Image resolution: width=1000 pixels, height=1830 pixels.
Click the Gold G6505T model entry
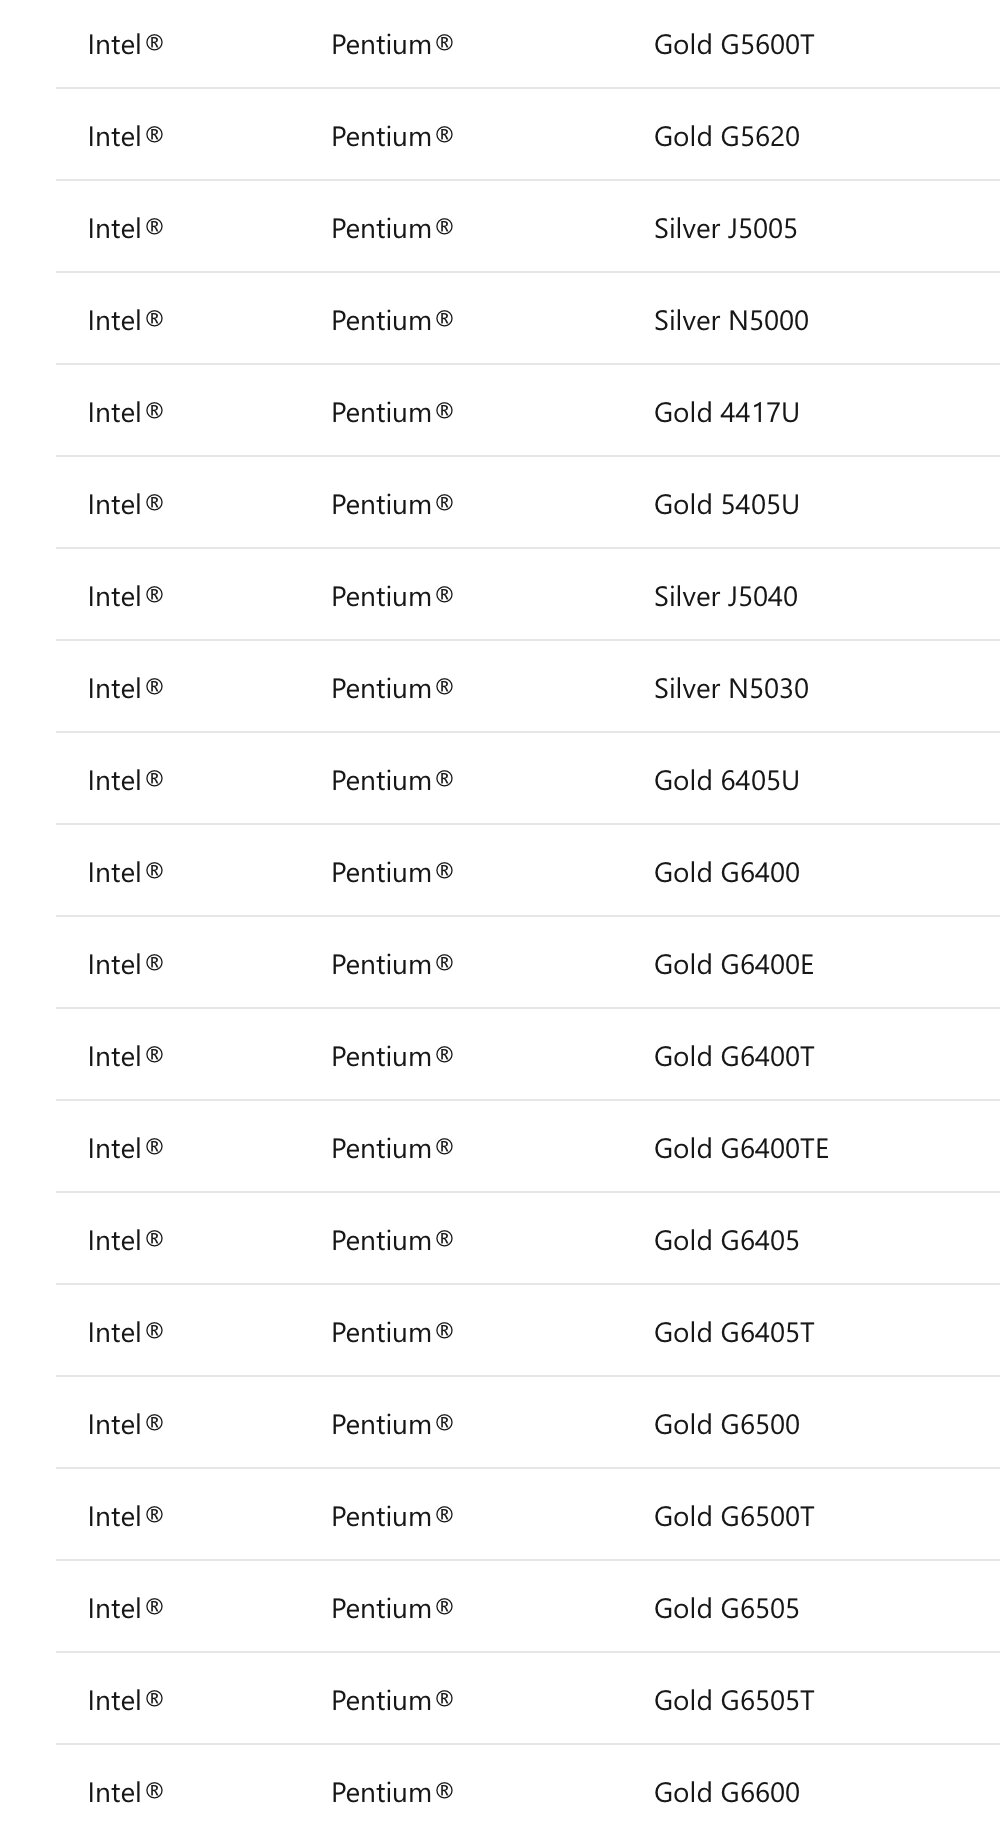point(734,1701)
